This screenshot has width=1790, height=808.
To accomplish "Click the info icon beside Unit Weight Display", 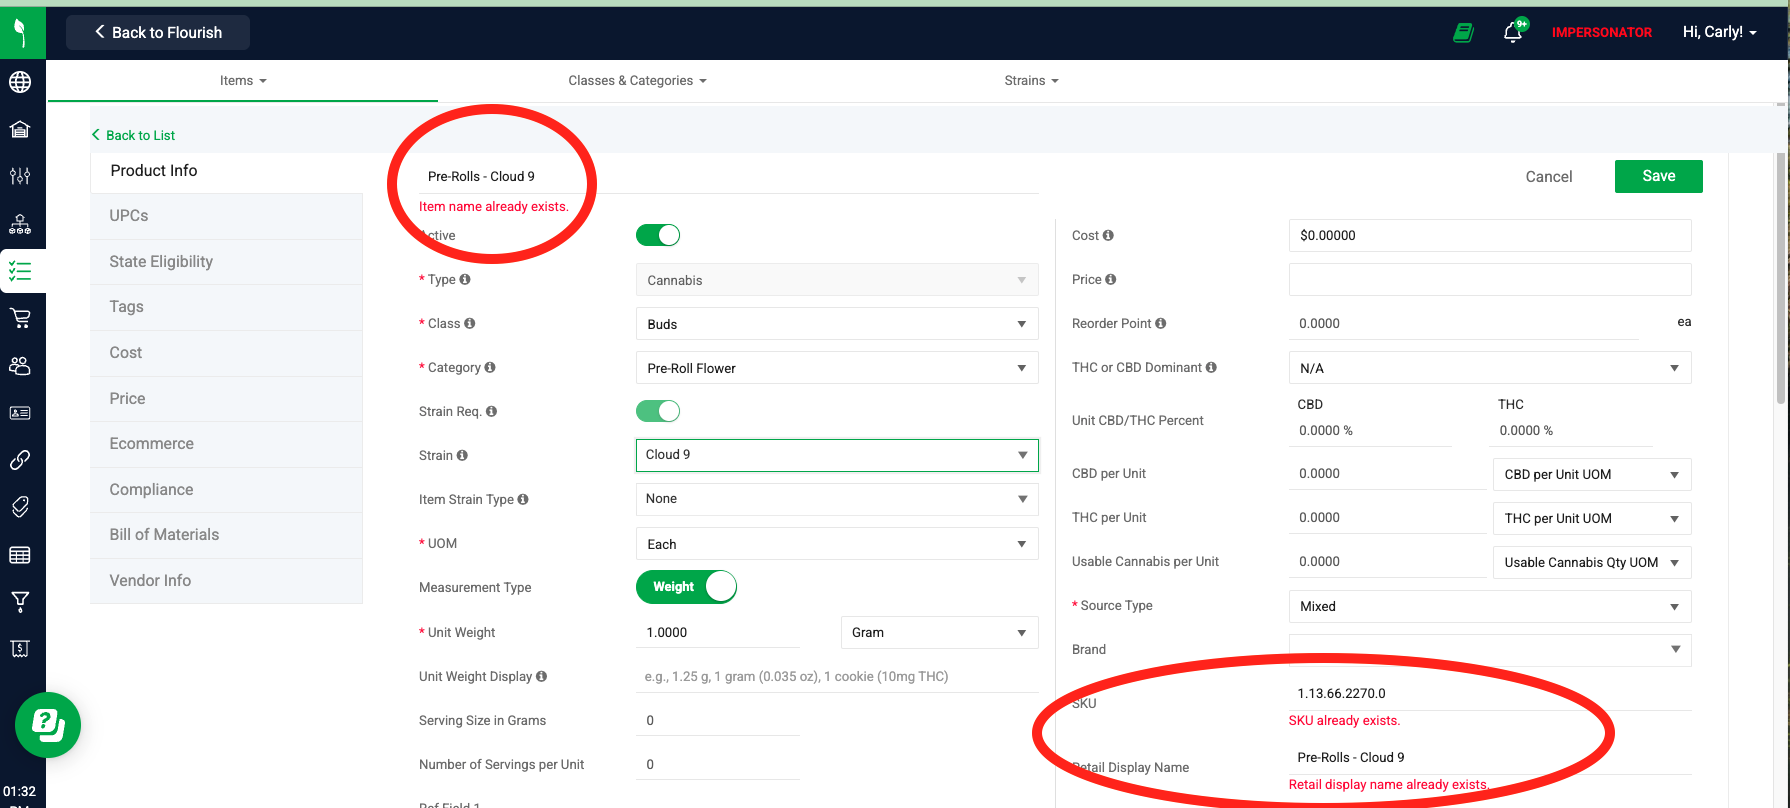I will 541,676.
